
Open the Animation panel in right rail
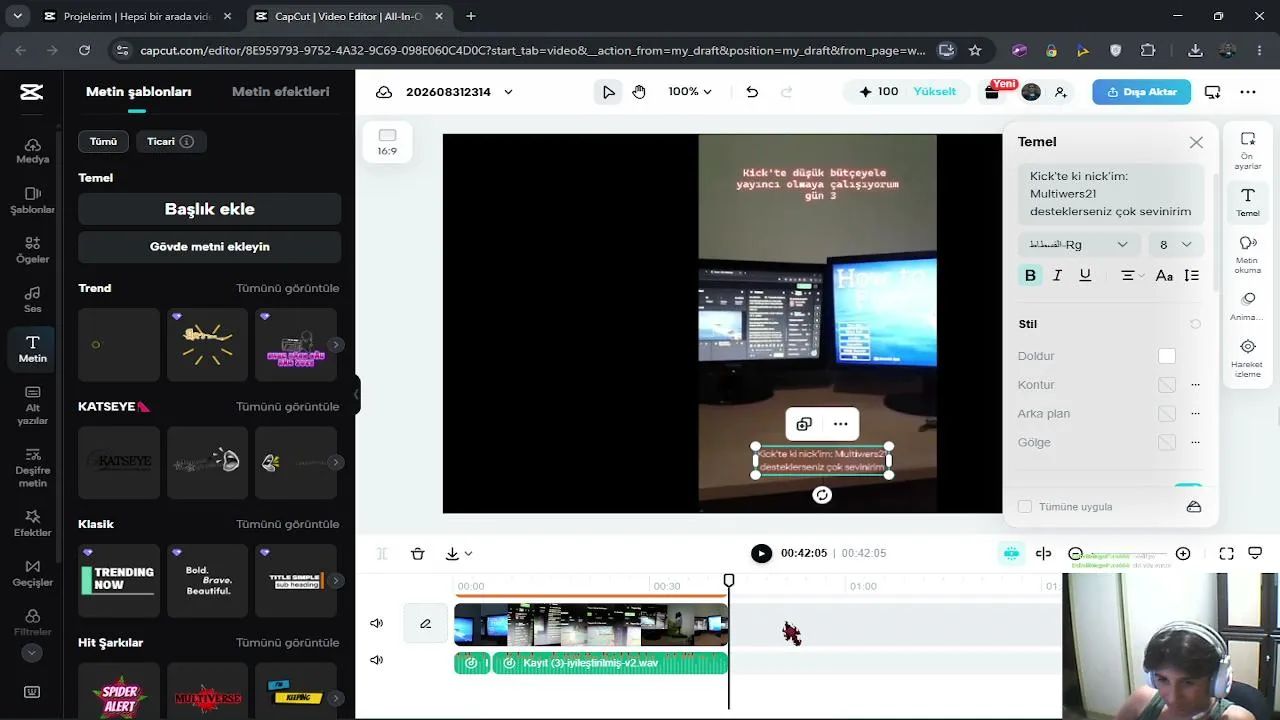pyautogui.click(x=1248, y=306)
